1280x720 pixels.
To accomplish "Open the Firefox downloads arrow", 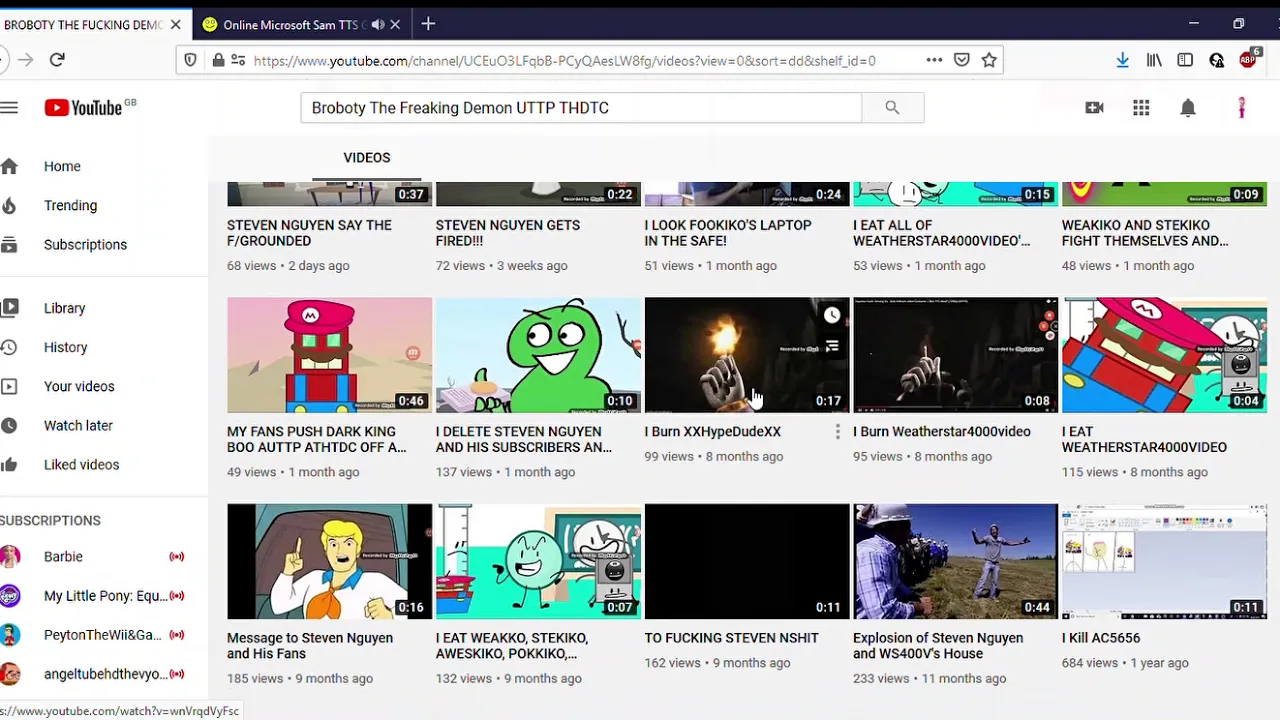I will click(1122, 60).
